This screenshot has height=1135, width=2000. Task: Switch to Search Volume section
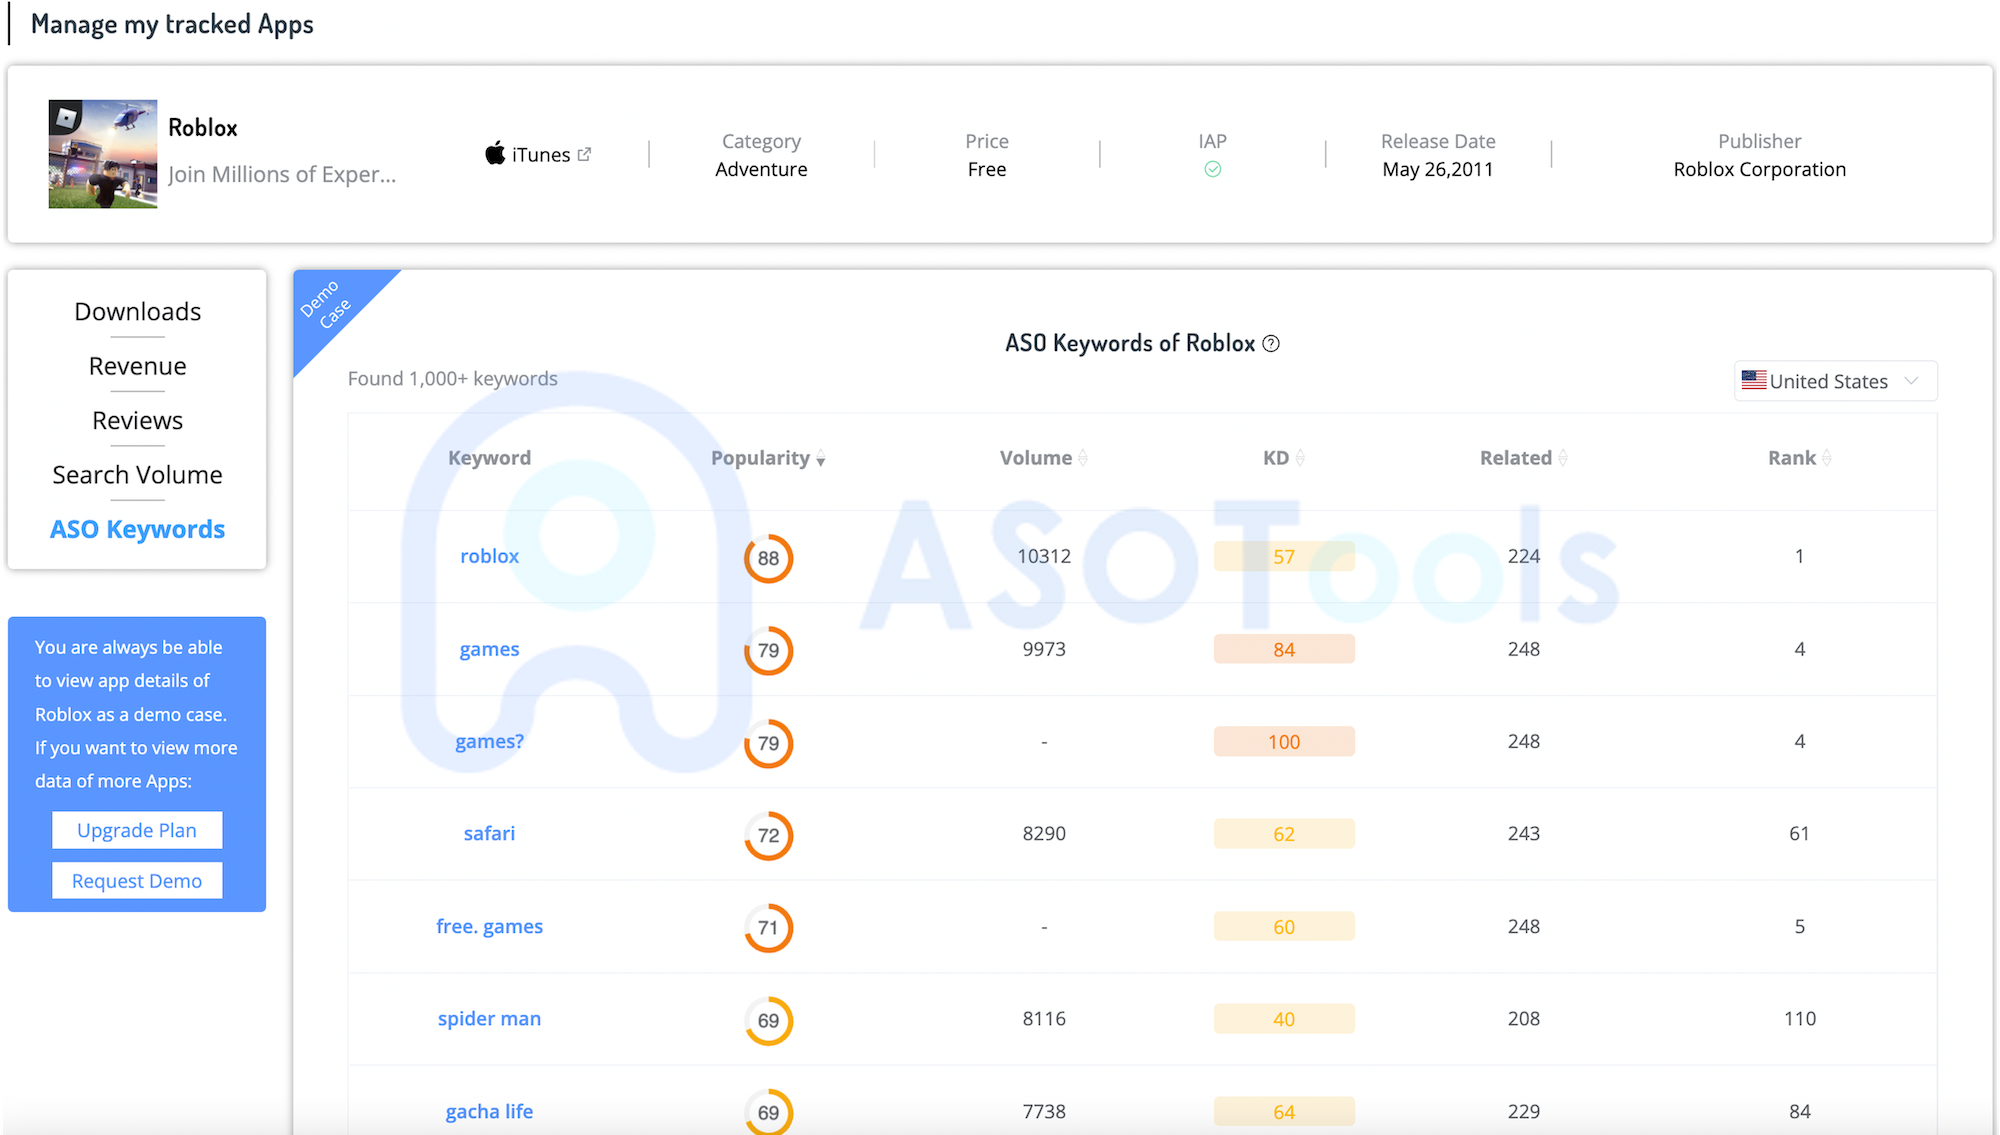click(137, 475)
